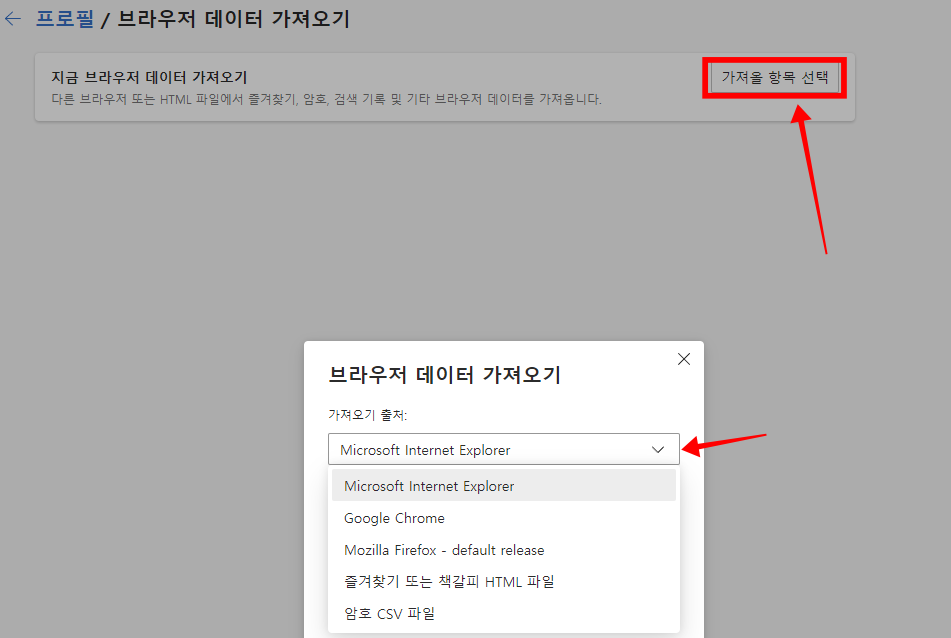Pick Mozilla Firefox - default release option

(x=503, y=550)
